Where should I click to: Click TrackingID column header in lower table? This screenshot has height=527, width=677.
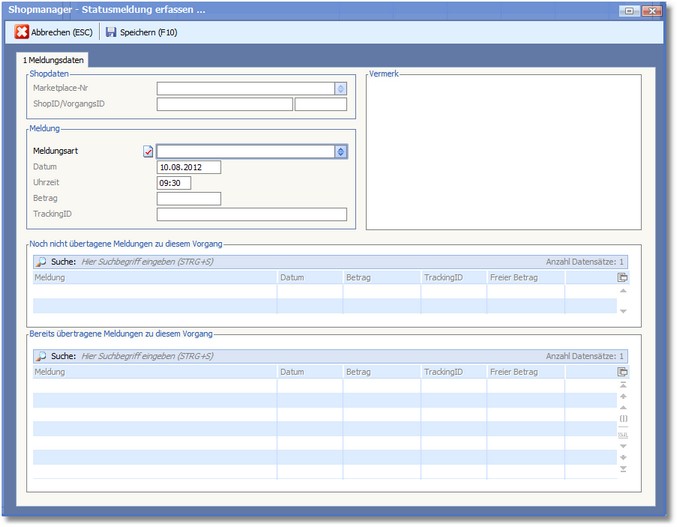[x=453, y=372]
